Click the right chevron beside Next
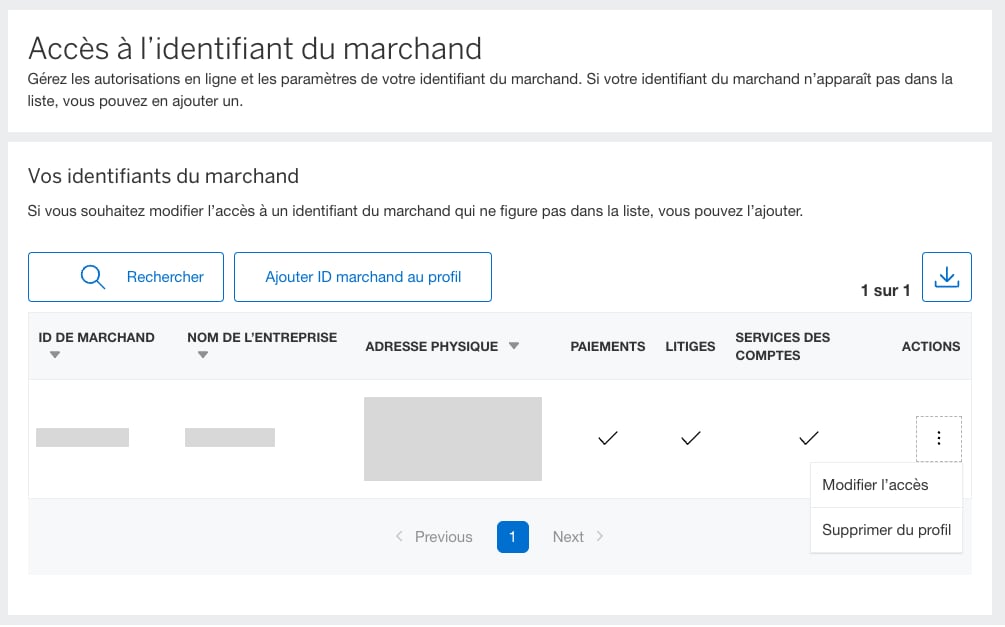Viewport: 1005px width, 627px height. (602, 537)
